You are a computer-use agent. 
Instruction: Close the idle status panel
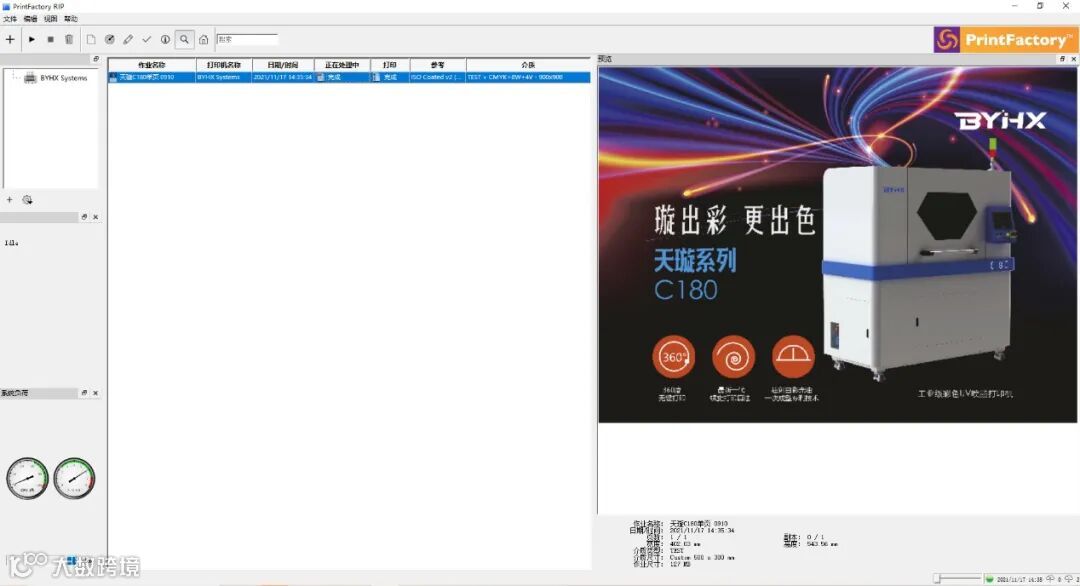pyautogui.click(x=96, y=217)
